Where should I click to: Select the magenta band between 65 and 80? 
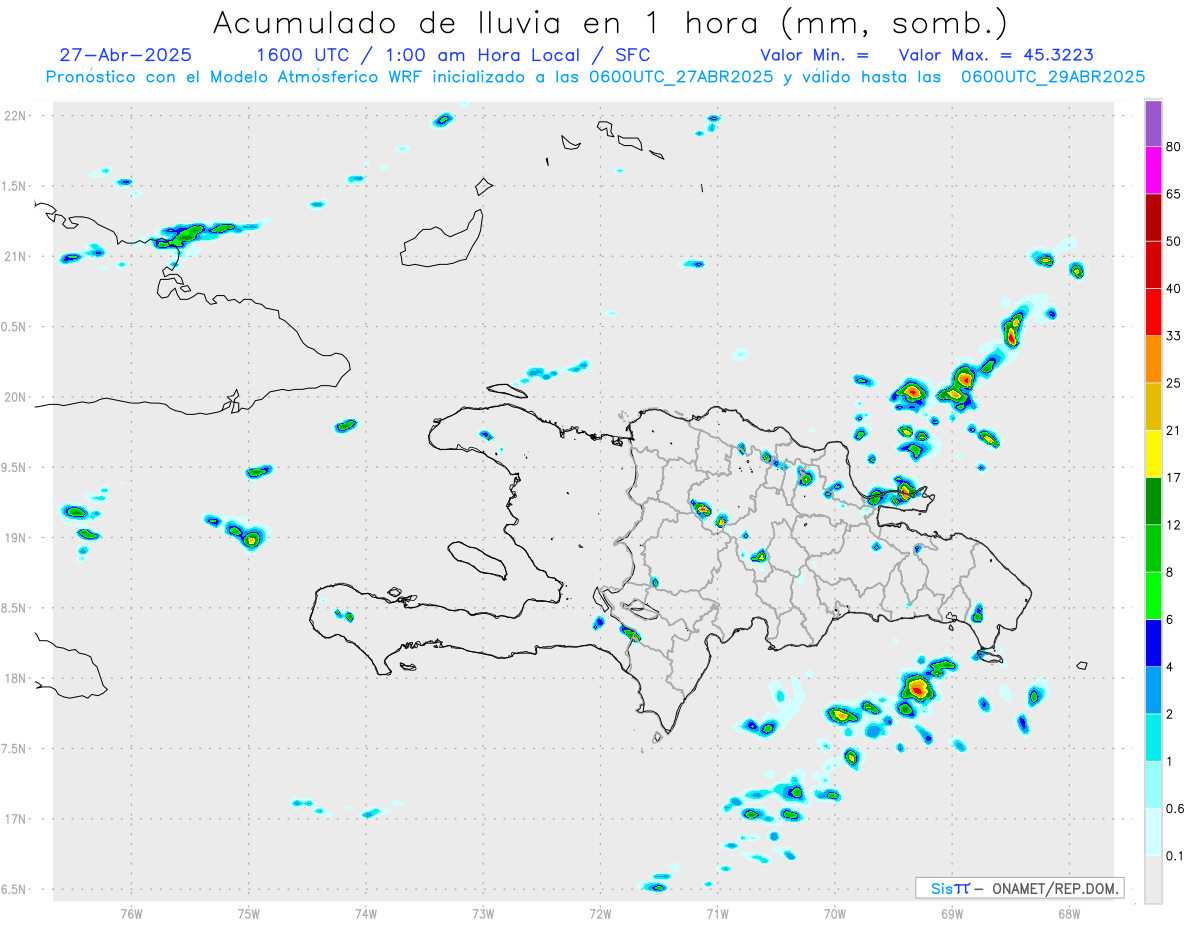click(1153, 170)
